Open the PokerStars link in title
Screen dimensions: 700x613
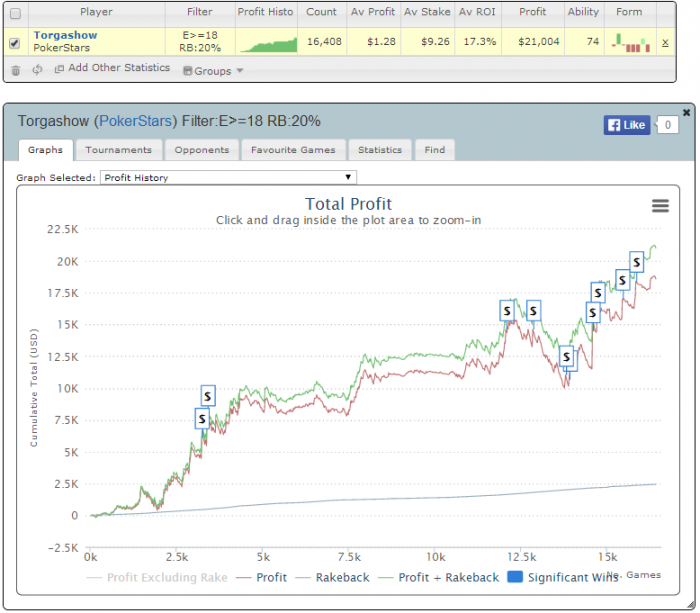pos(135,121)
